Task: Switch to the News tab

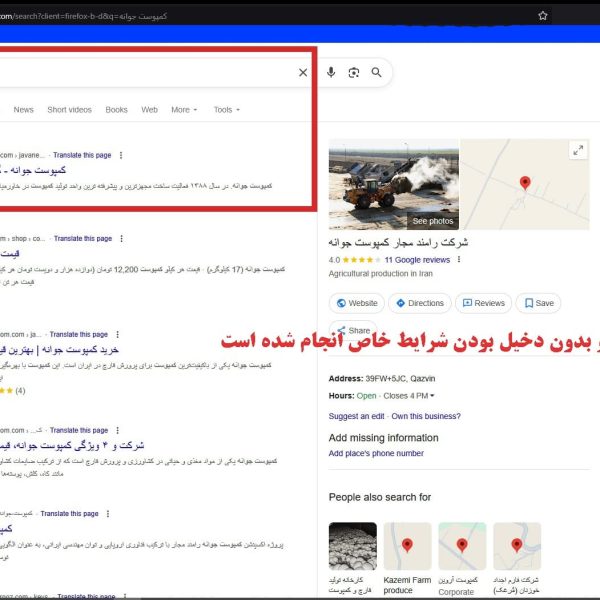Action: 23,110
